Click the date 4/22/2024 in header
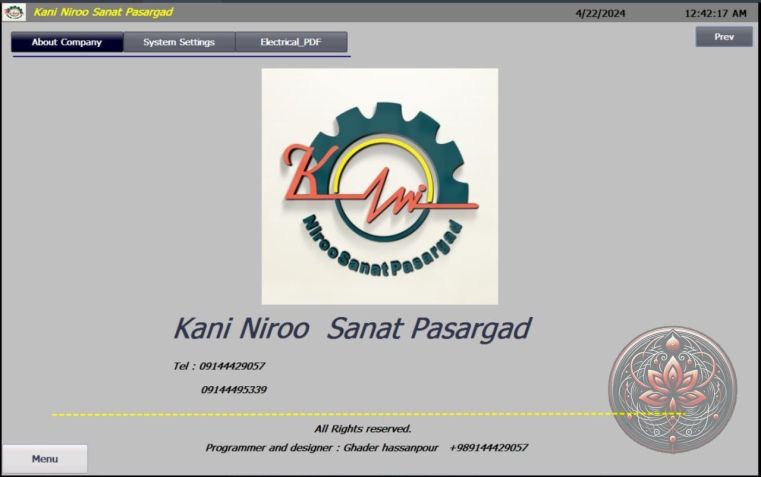Screen dimensions: 761x477 click(600, 13)
